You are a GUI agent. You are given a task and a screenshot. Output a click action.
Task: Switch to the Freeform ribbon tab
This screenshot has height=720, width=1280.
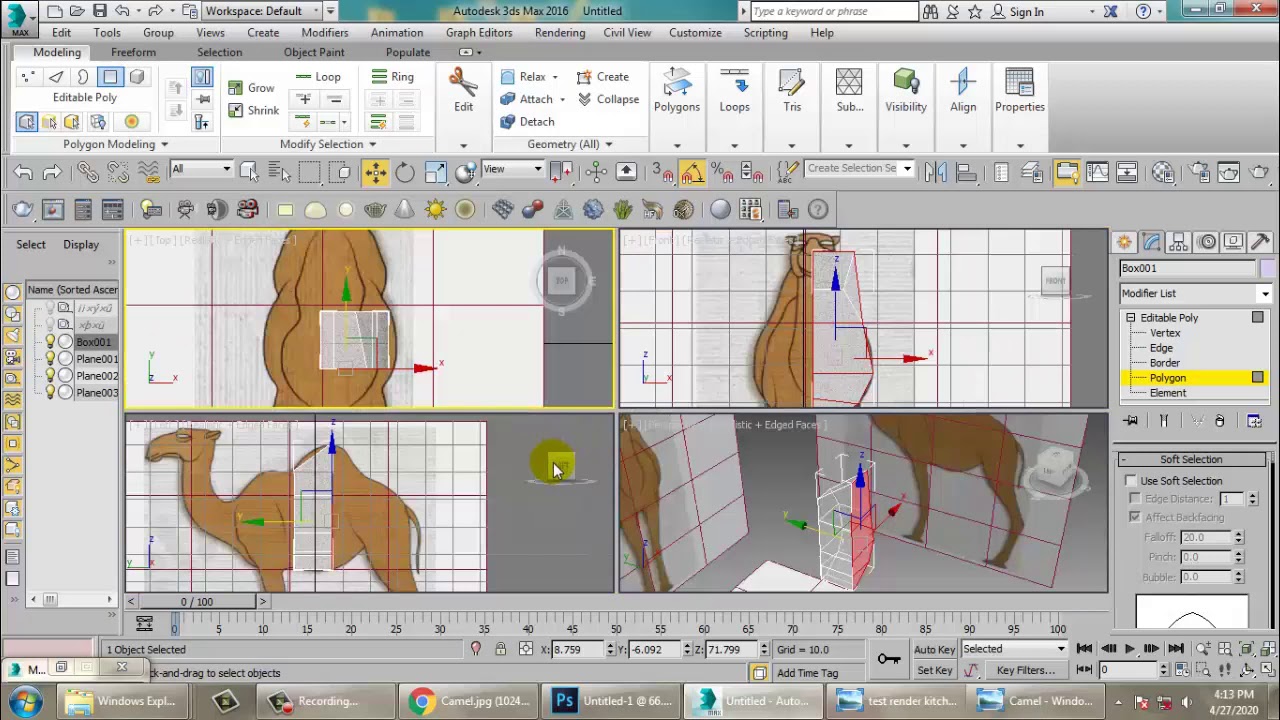click(133, 52)
